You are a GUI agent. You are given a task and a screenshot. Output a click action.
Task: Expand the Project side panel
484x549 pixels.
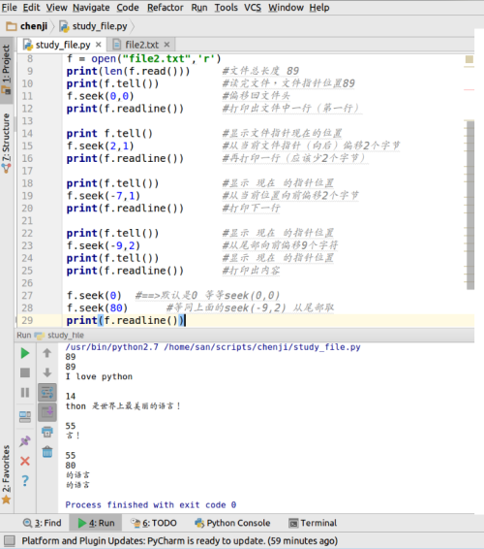(x=6, y=69)
